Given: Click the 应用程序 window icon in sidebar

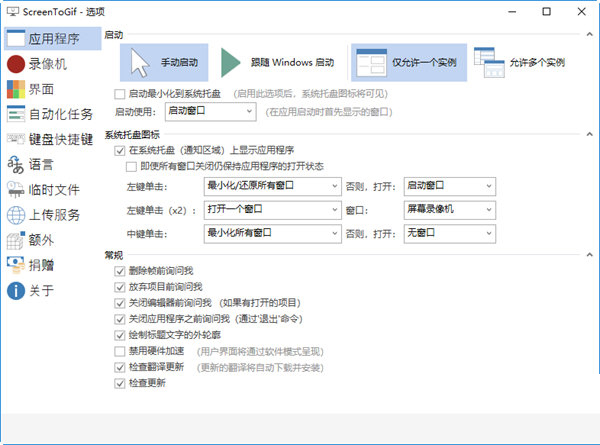Looking at the screenshot, I should pyautogui.click(x=16, y=39).
